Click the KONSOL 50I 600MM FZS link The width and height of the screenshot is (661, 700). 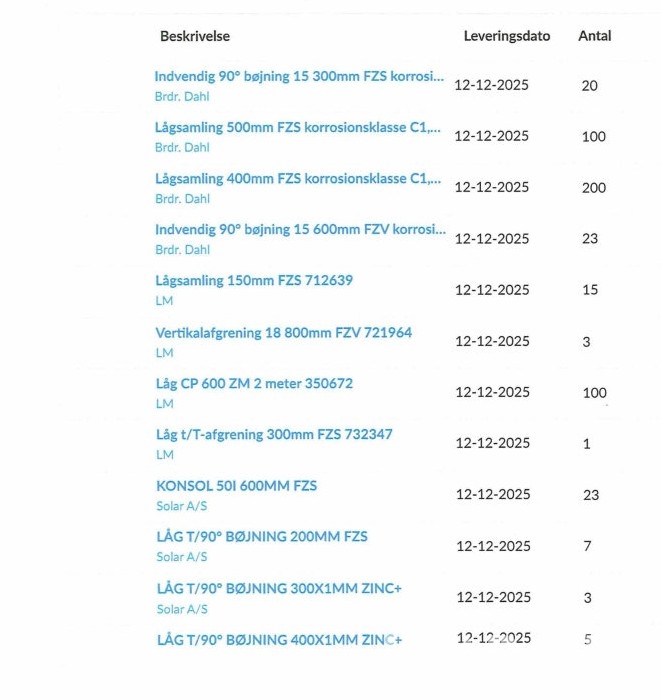(x=237, y=486)
